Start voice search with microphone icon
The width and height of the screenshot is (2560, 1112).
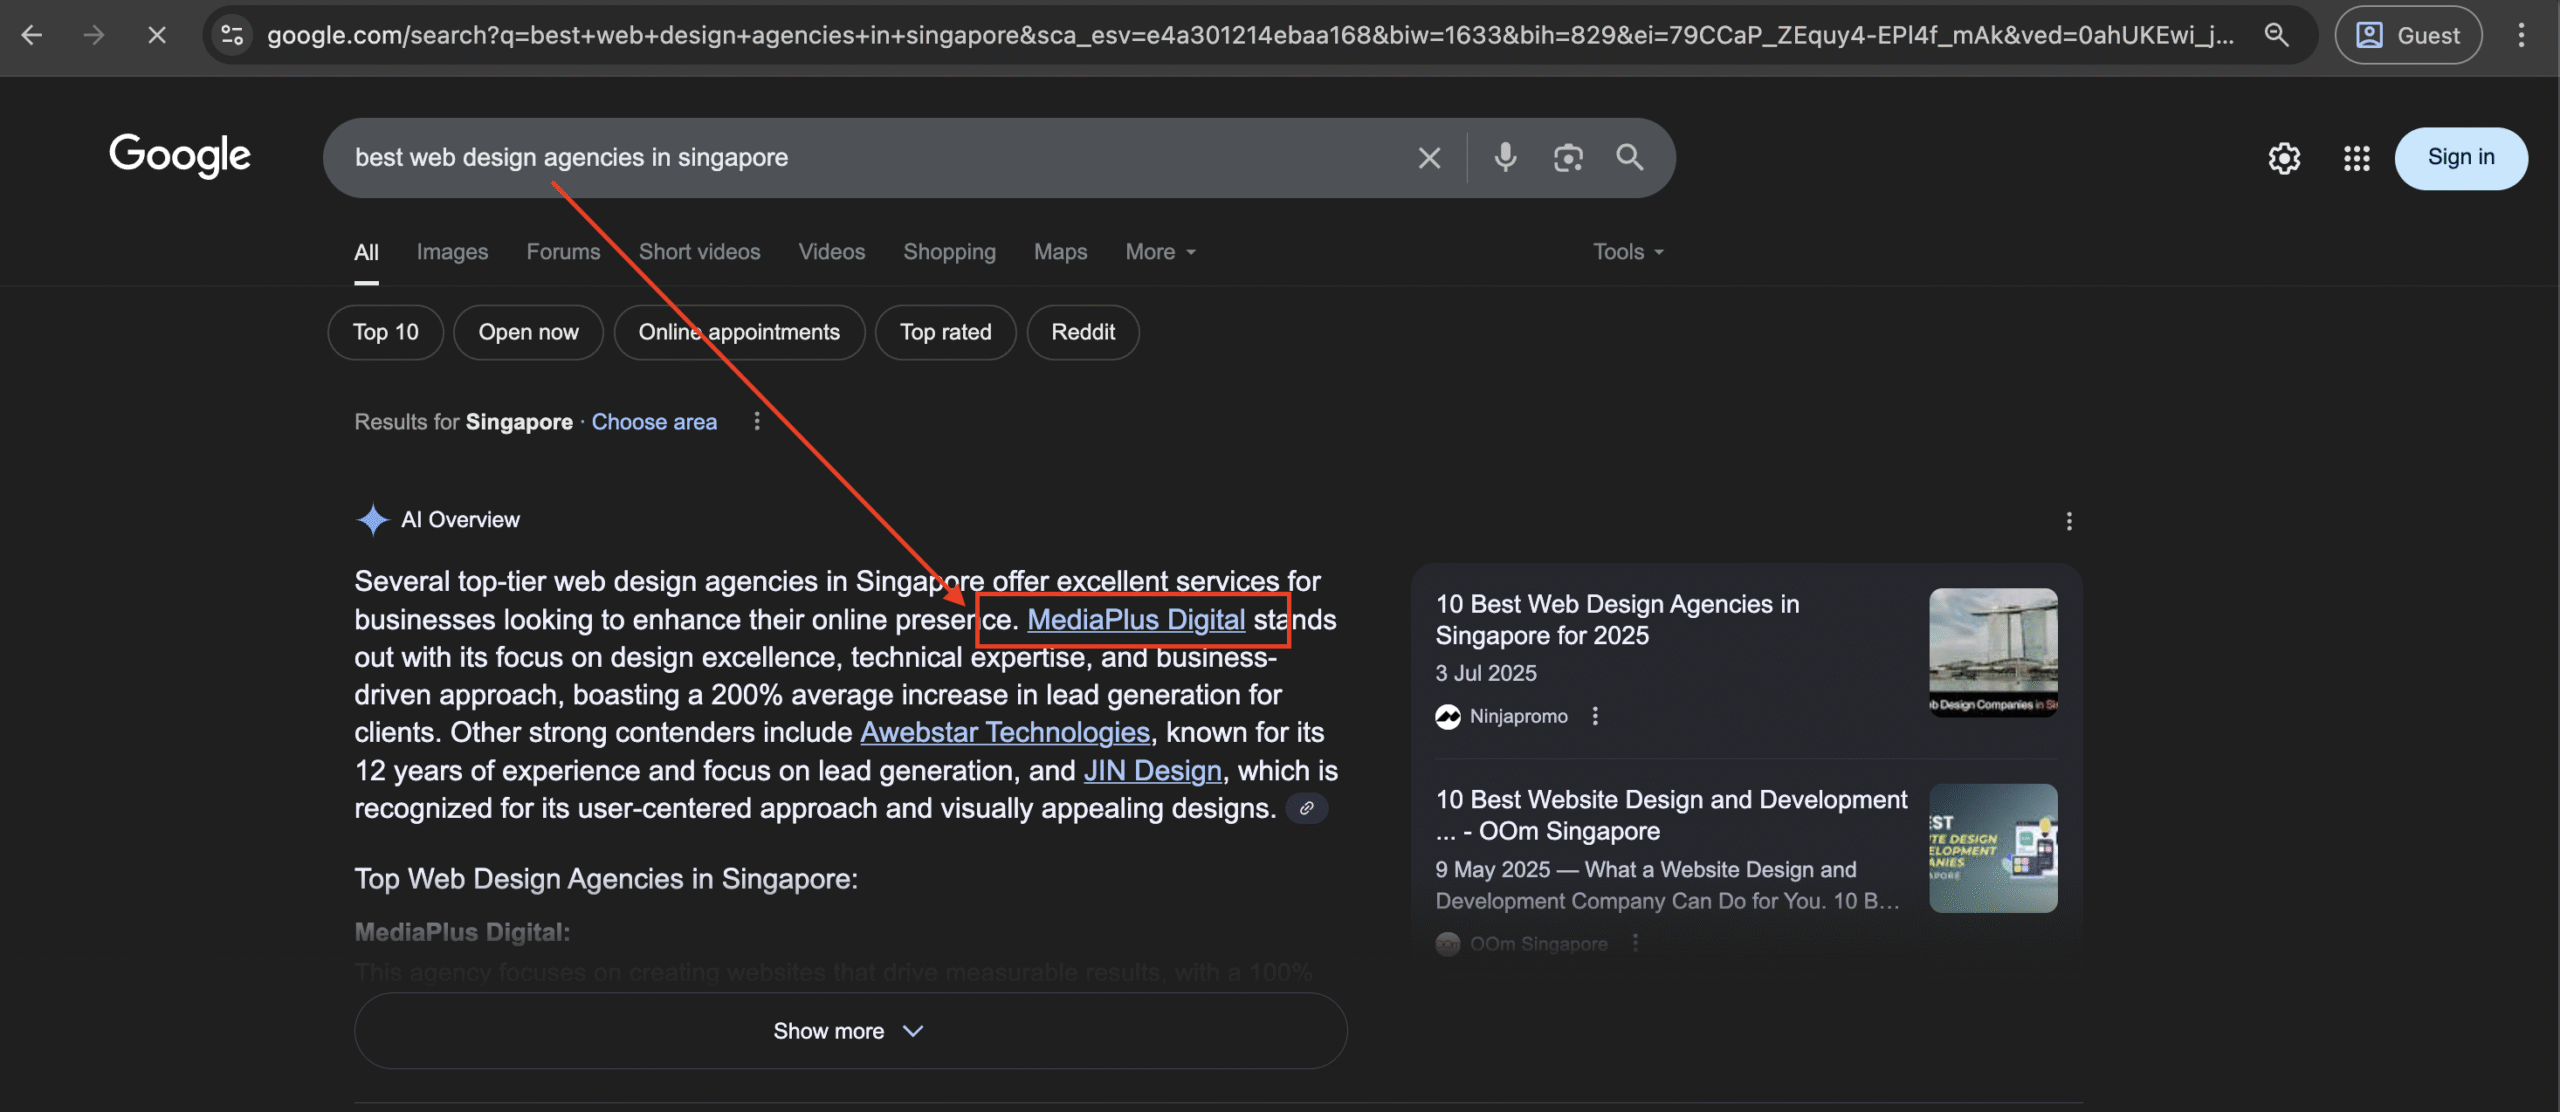click(1505, 157)
